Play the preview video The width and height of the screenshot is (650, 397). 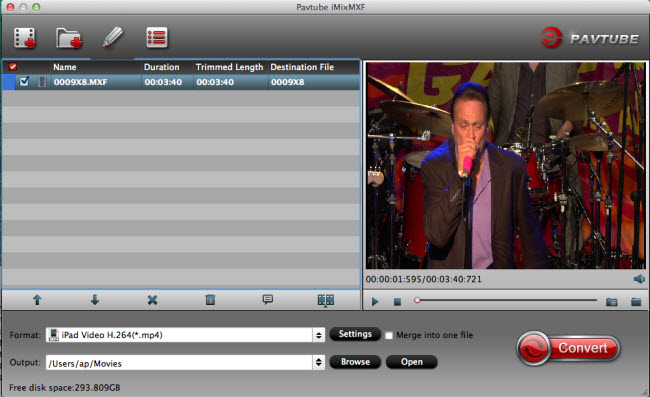pos(375,302)
